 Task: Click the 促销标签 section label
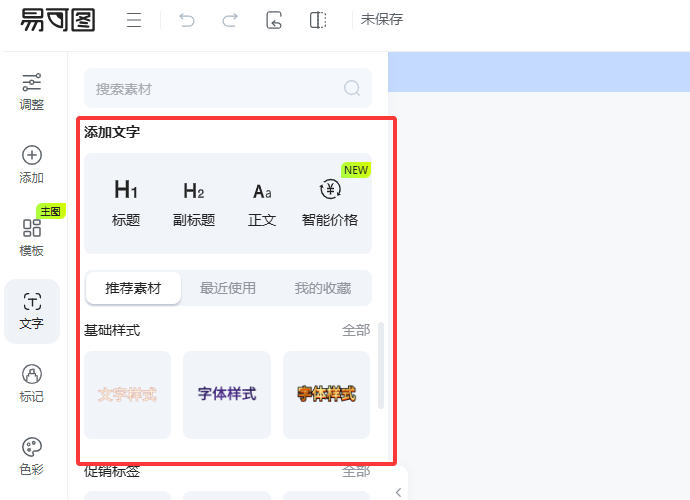click(x=112, y=471)
